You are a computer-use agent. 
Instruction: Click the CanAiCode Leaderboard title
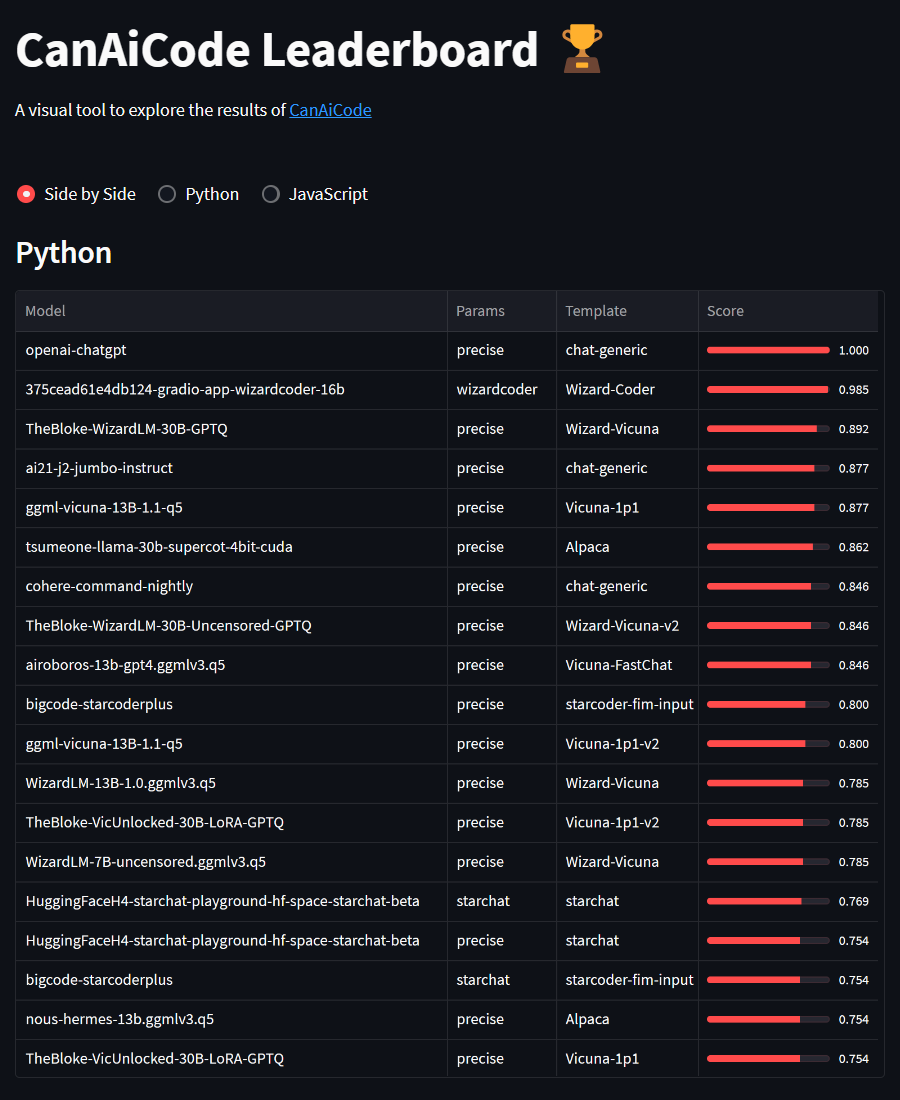click(277, 51)
